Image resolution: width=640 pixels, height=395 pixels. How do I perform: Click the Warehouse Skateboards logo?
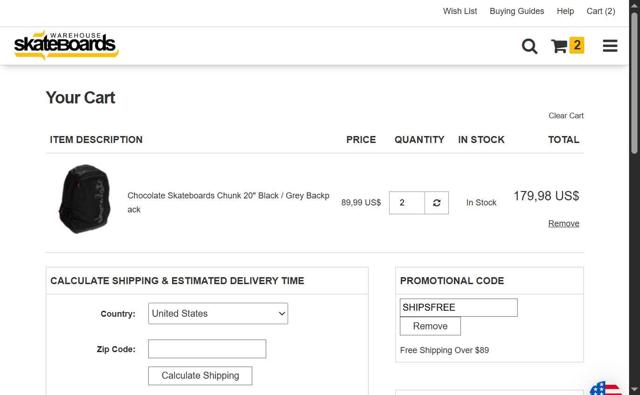point(66,44)
